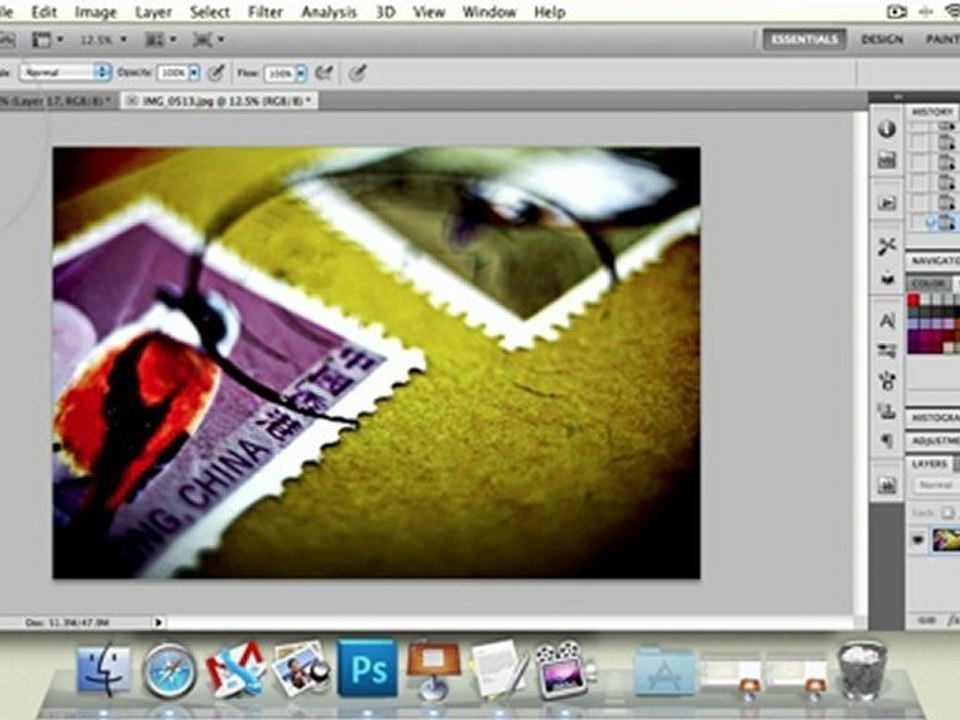960x720 pixels.
Task: Click the Opacity 100% input field
Action: [173, 73]
